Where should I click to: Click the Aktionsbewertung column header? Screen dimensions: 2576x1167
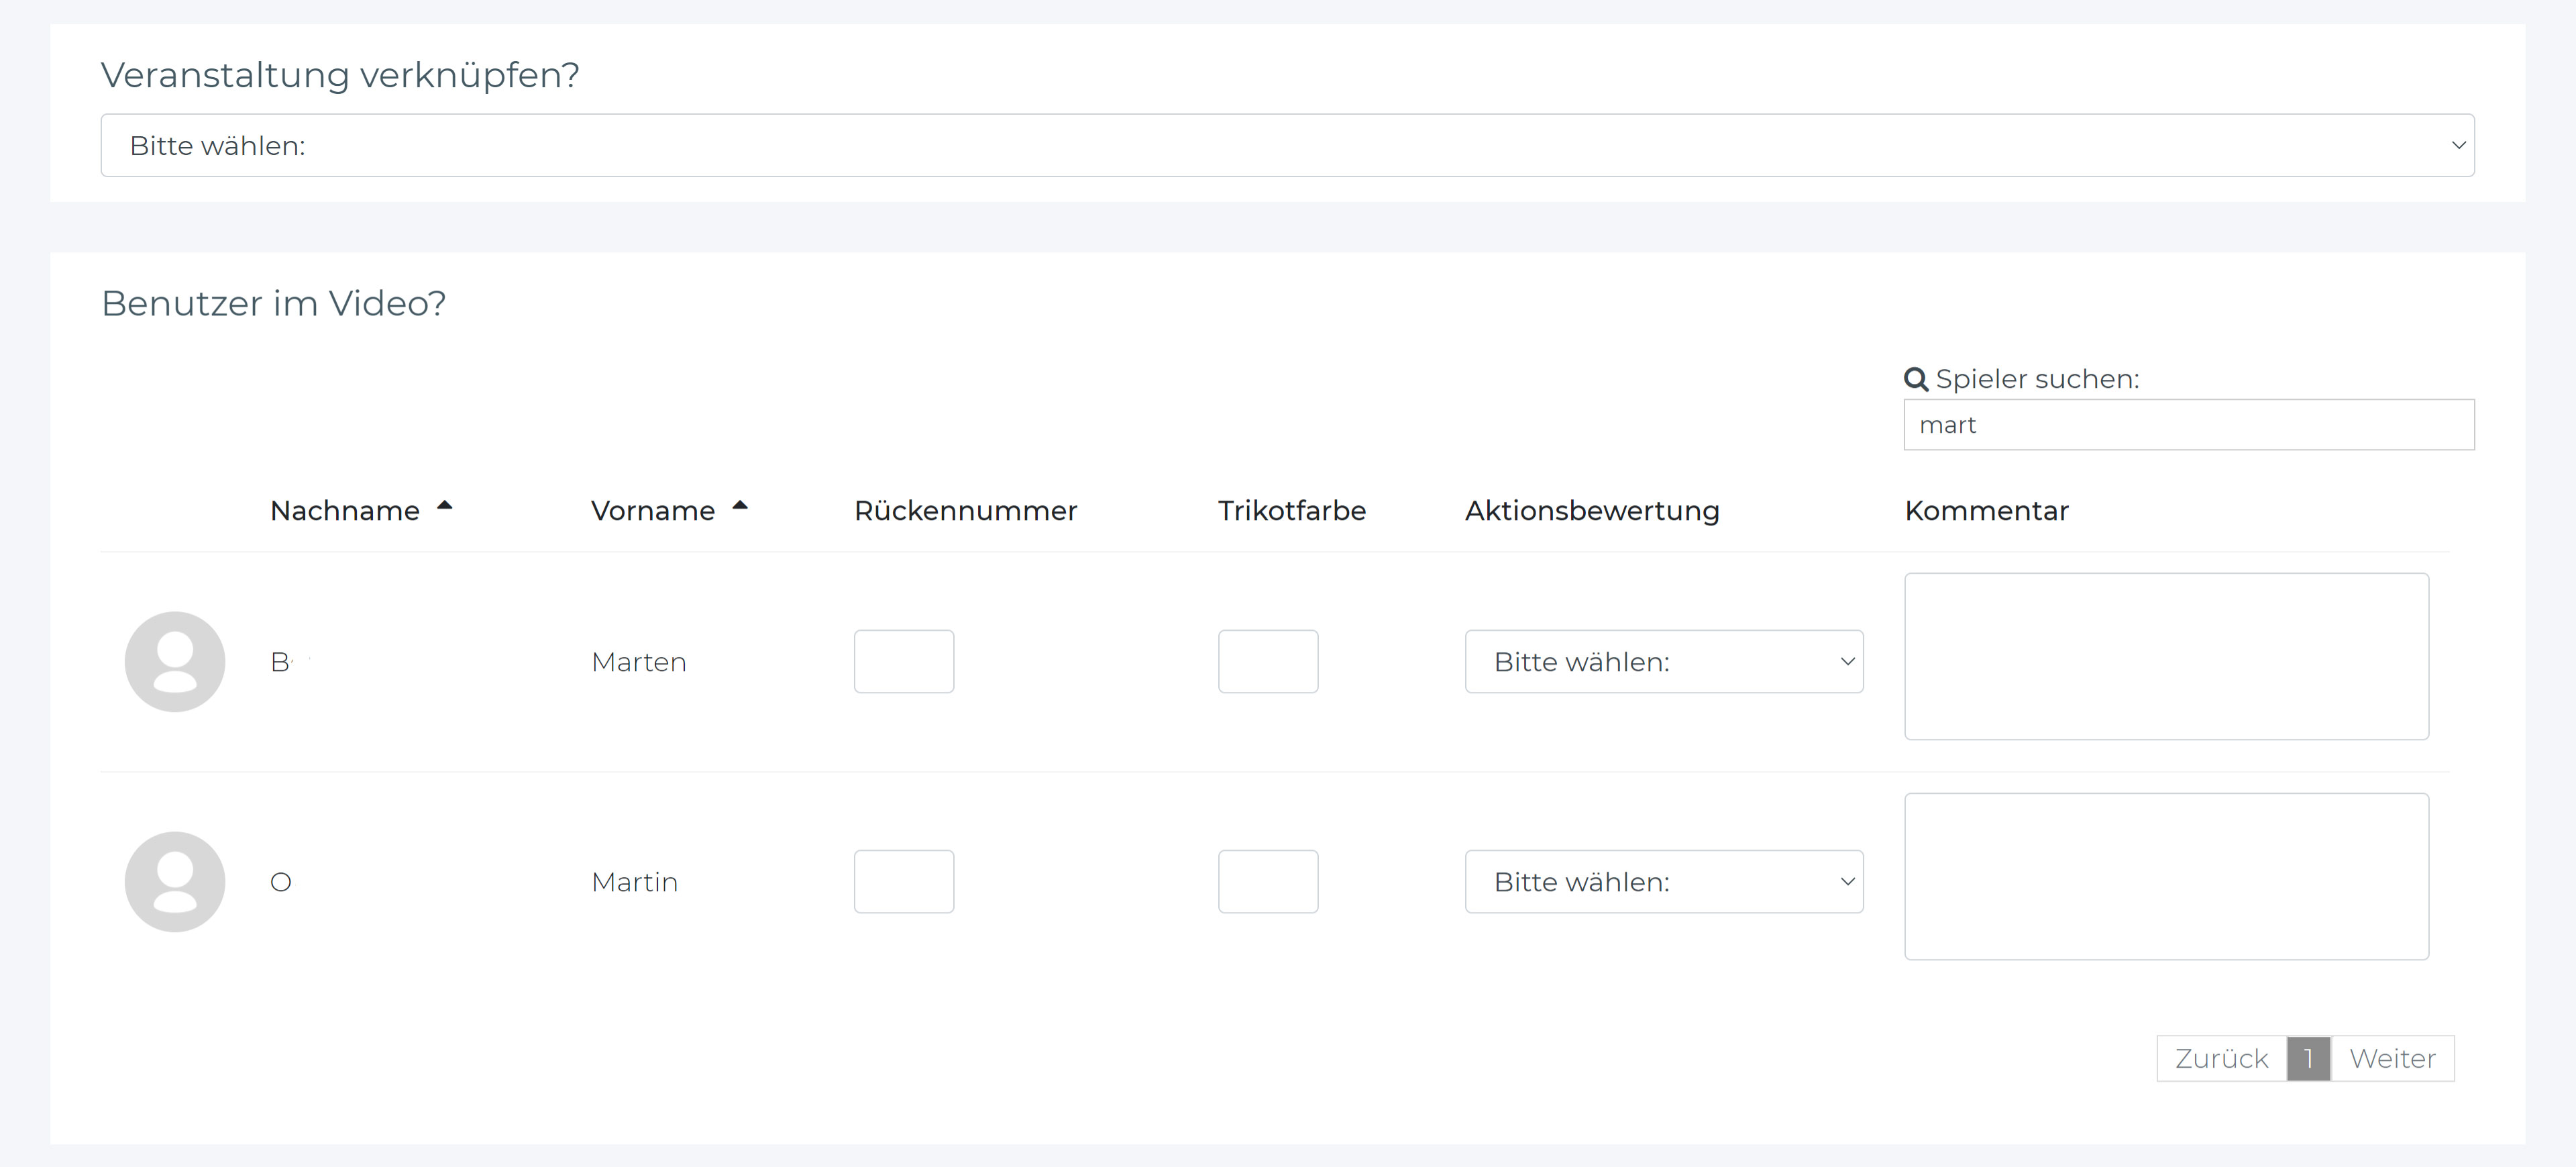tap(1592, 510)
